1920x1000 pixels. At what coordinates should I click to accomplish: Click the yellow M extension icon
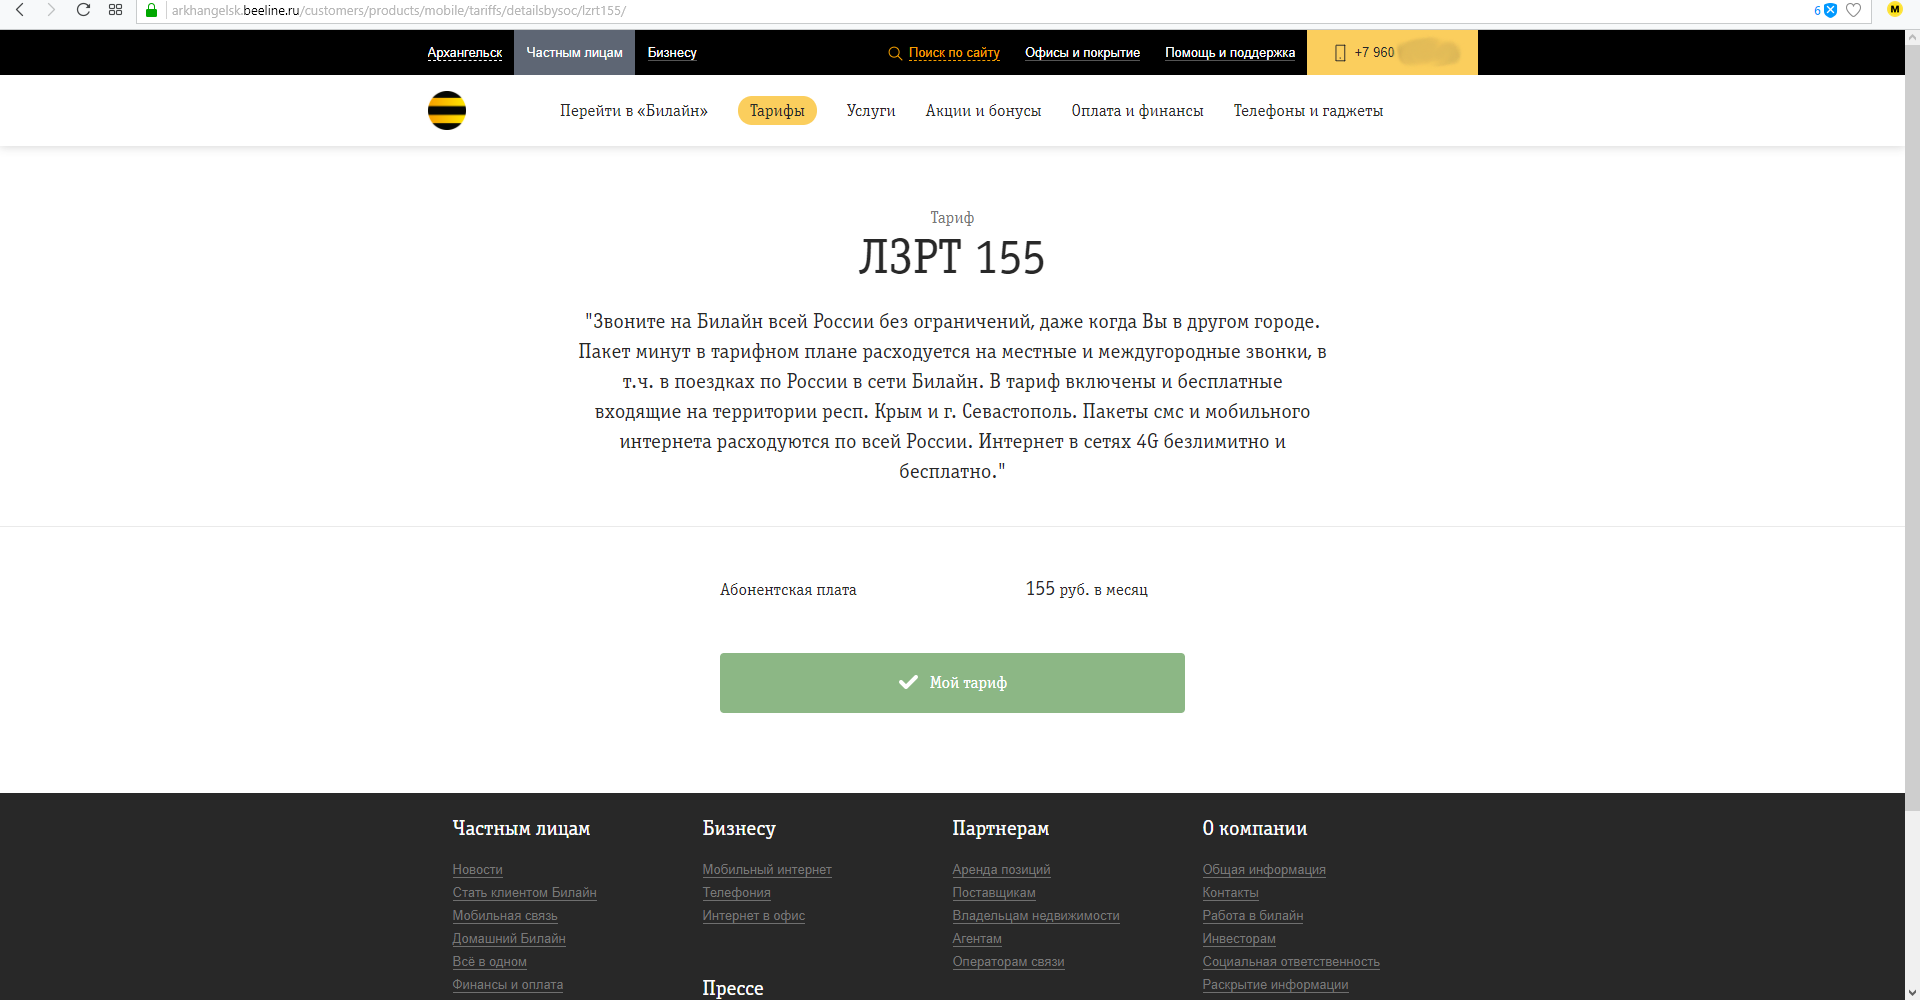(x=1894, y=9)
